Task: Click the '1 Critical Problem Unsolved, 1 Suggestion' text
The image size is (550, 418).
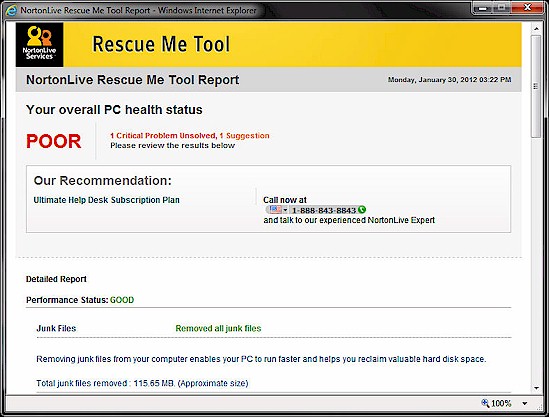Action: pyautogui.click(x=190, y=136)
